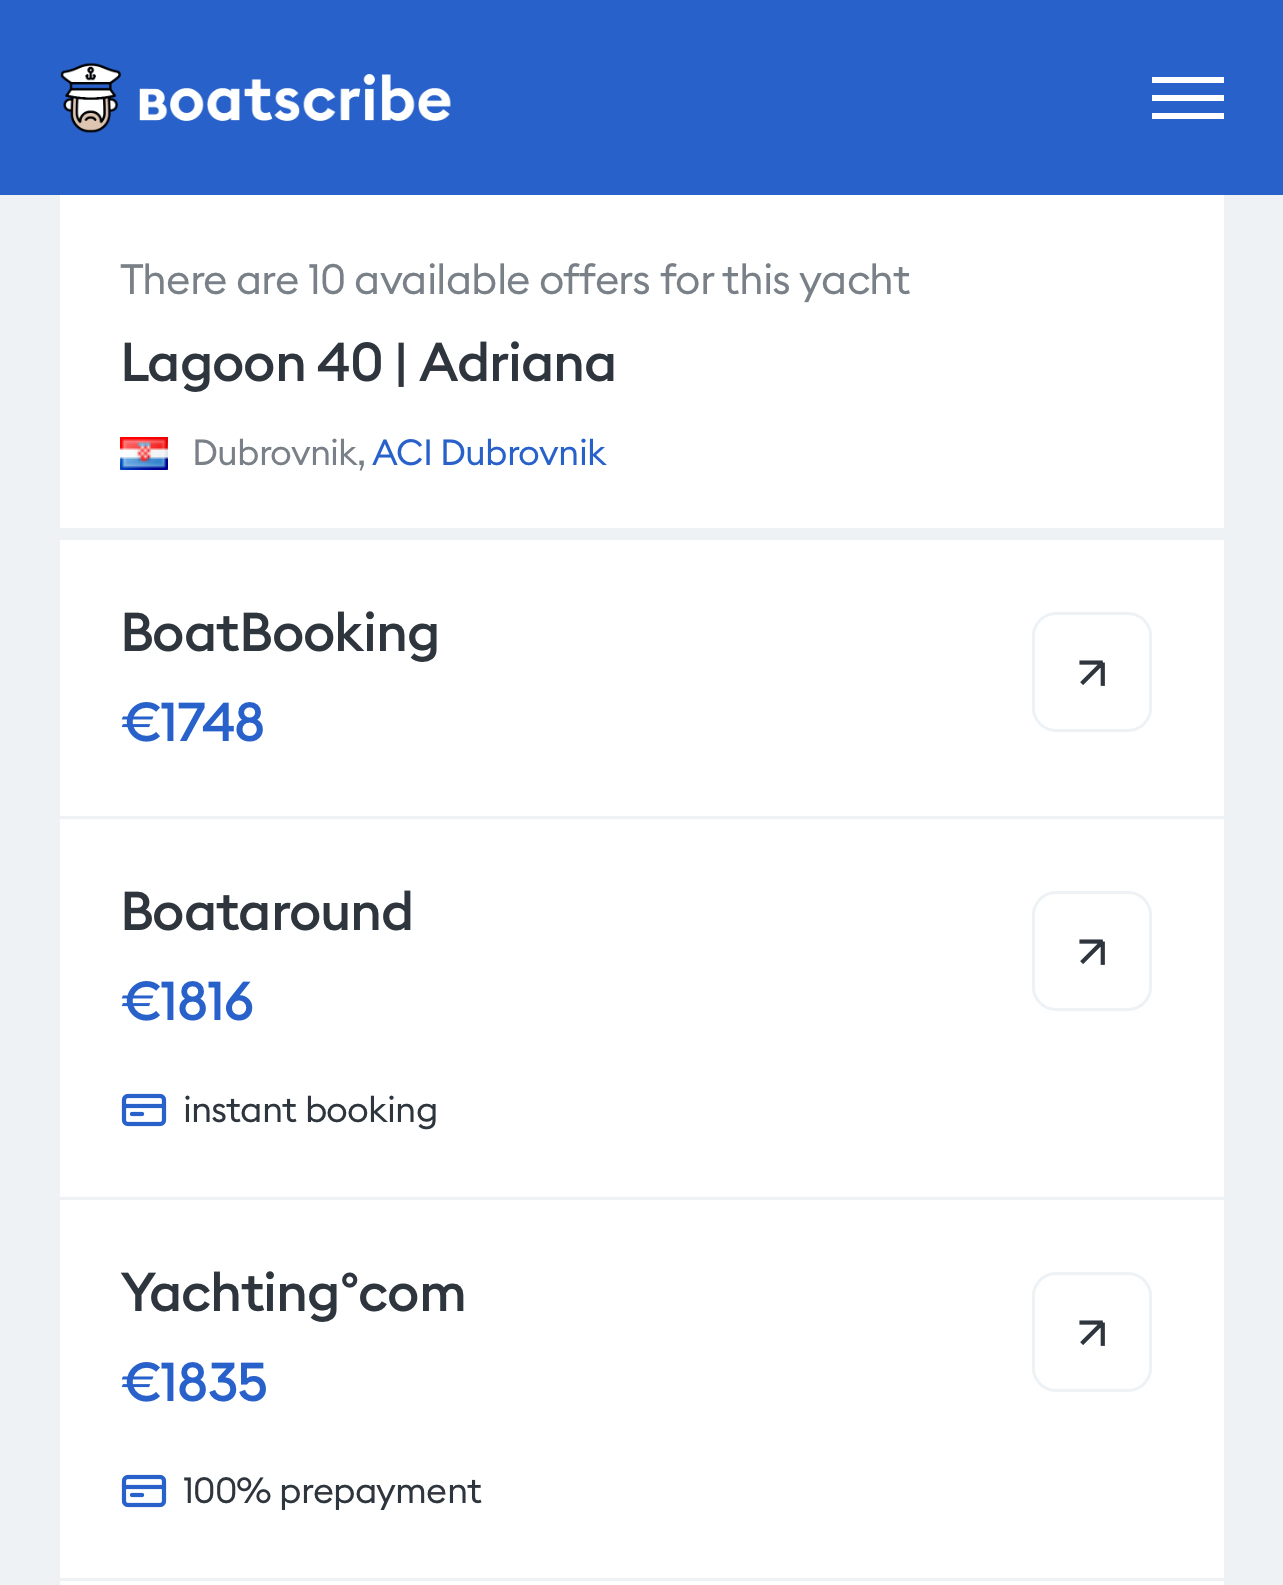
Task: Open Boataround offer via arrow button
Action: coord(1091,951)
